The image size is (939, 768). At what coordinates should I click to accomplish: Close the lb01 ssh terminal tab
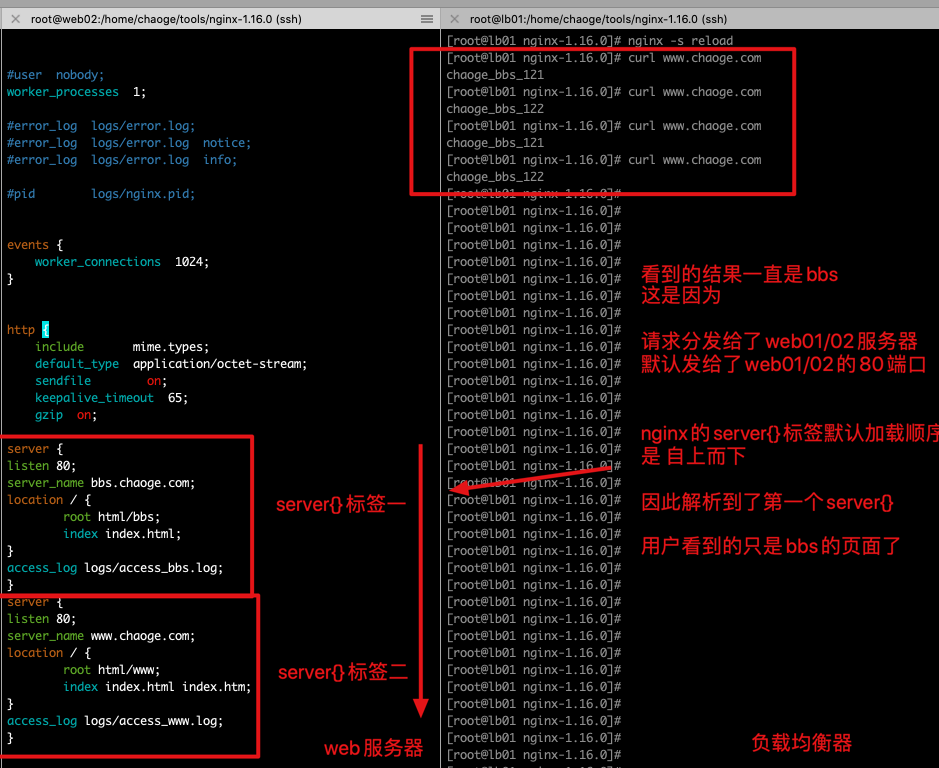click(455, 19)
